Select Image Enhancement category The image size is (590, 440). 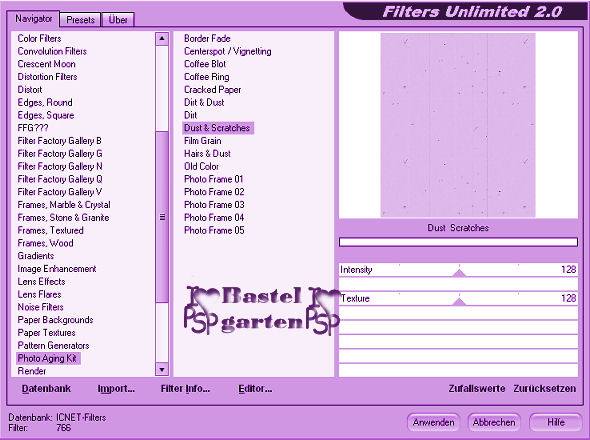coord(57,269)
